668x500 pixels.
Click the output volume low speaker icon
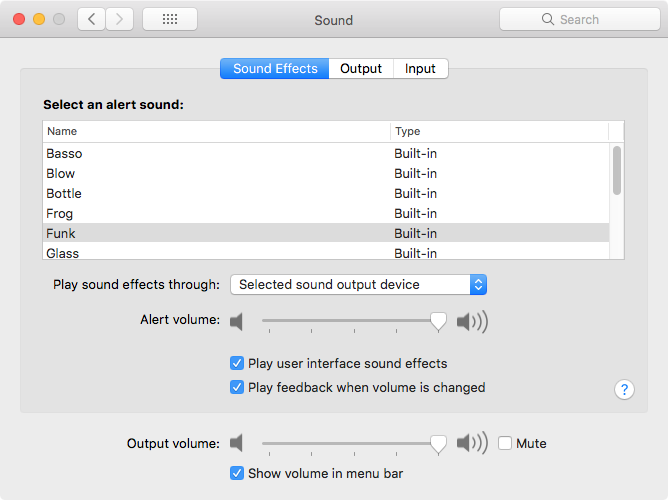pos(236,443)
